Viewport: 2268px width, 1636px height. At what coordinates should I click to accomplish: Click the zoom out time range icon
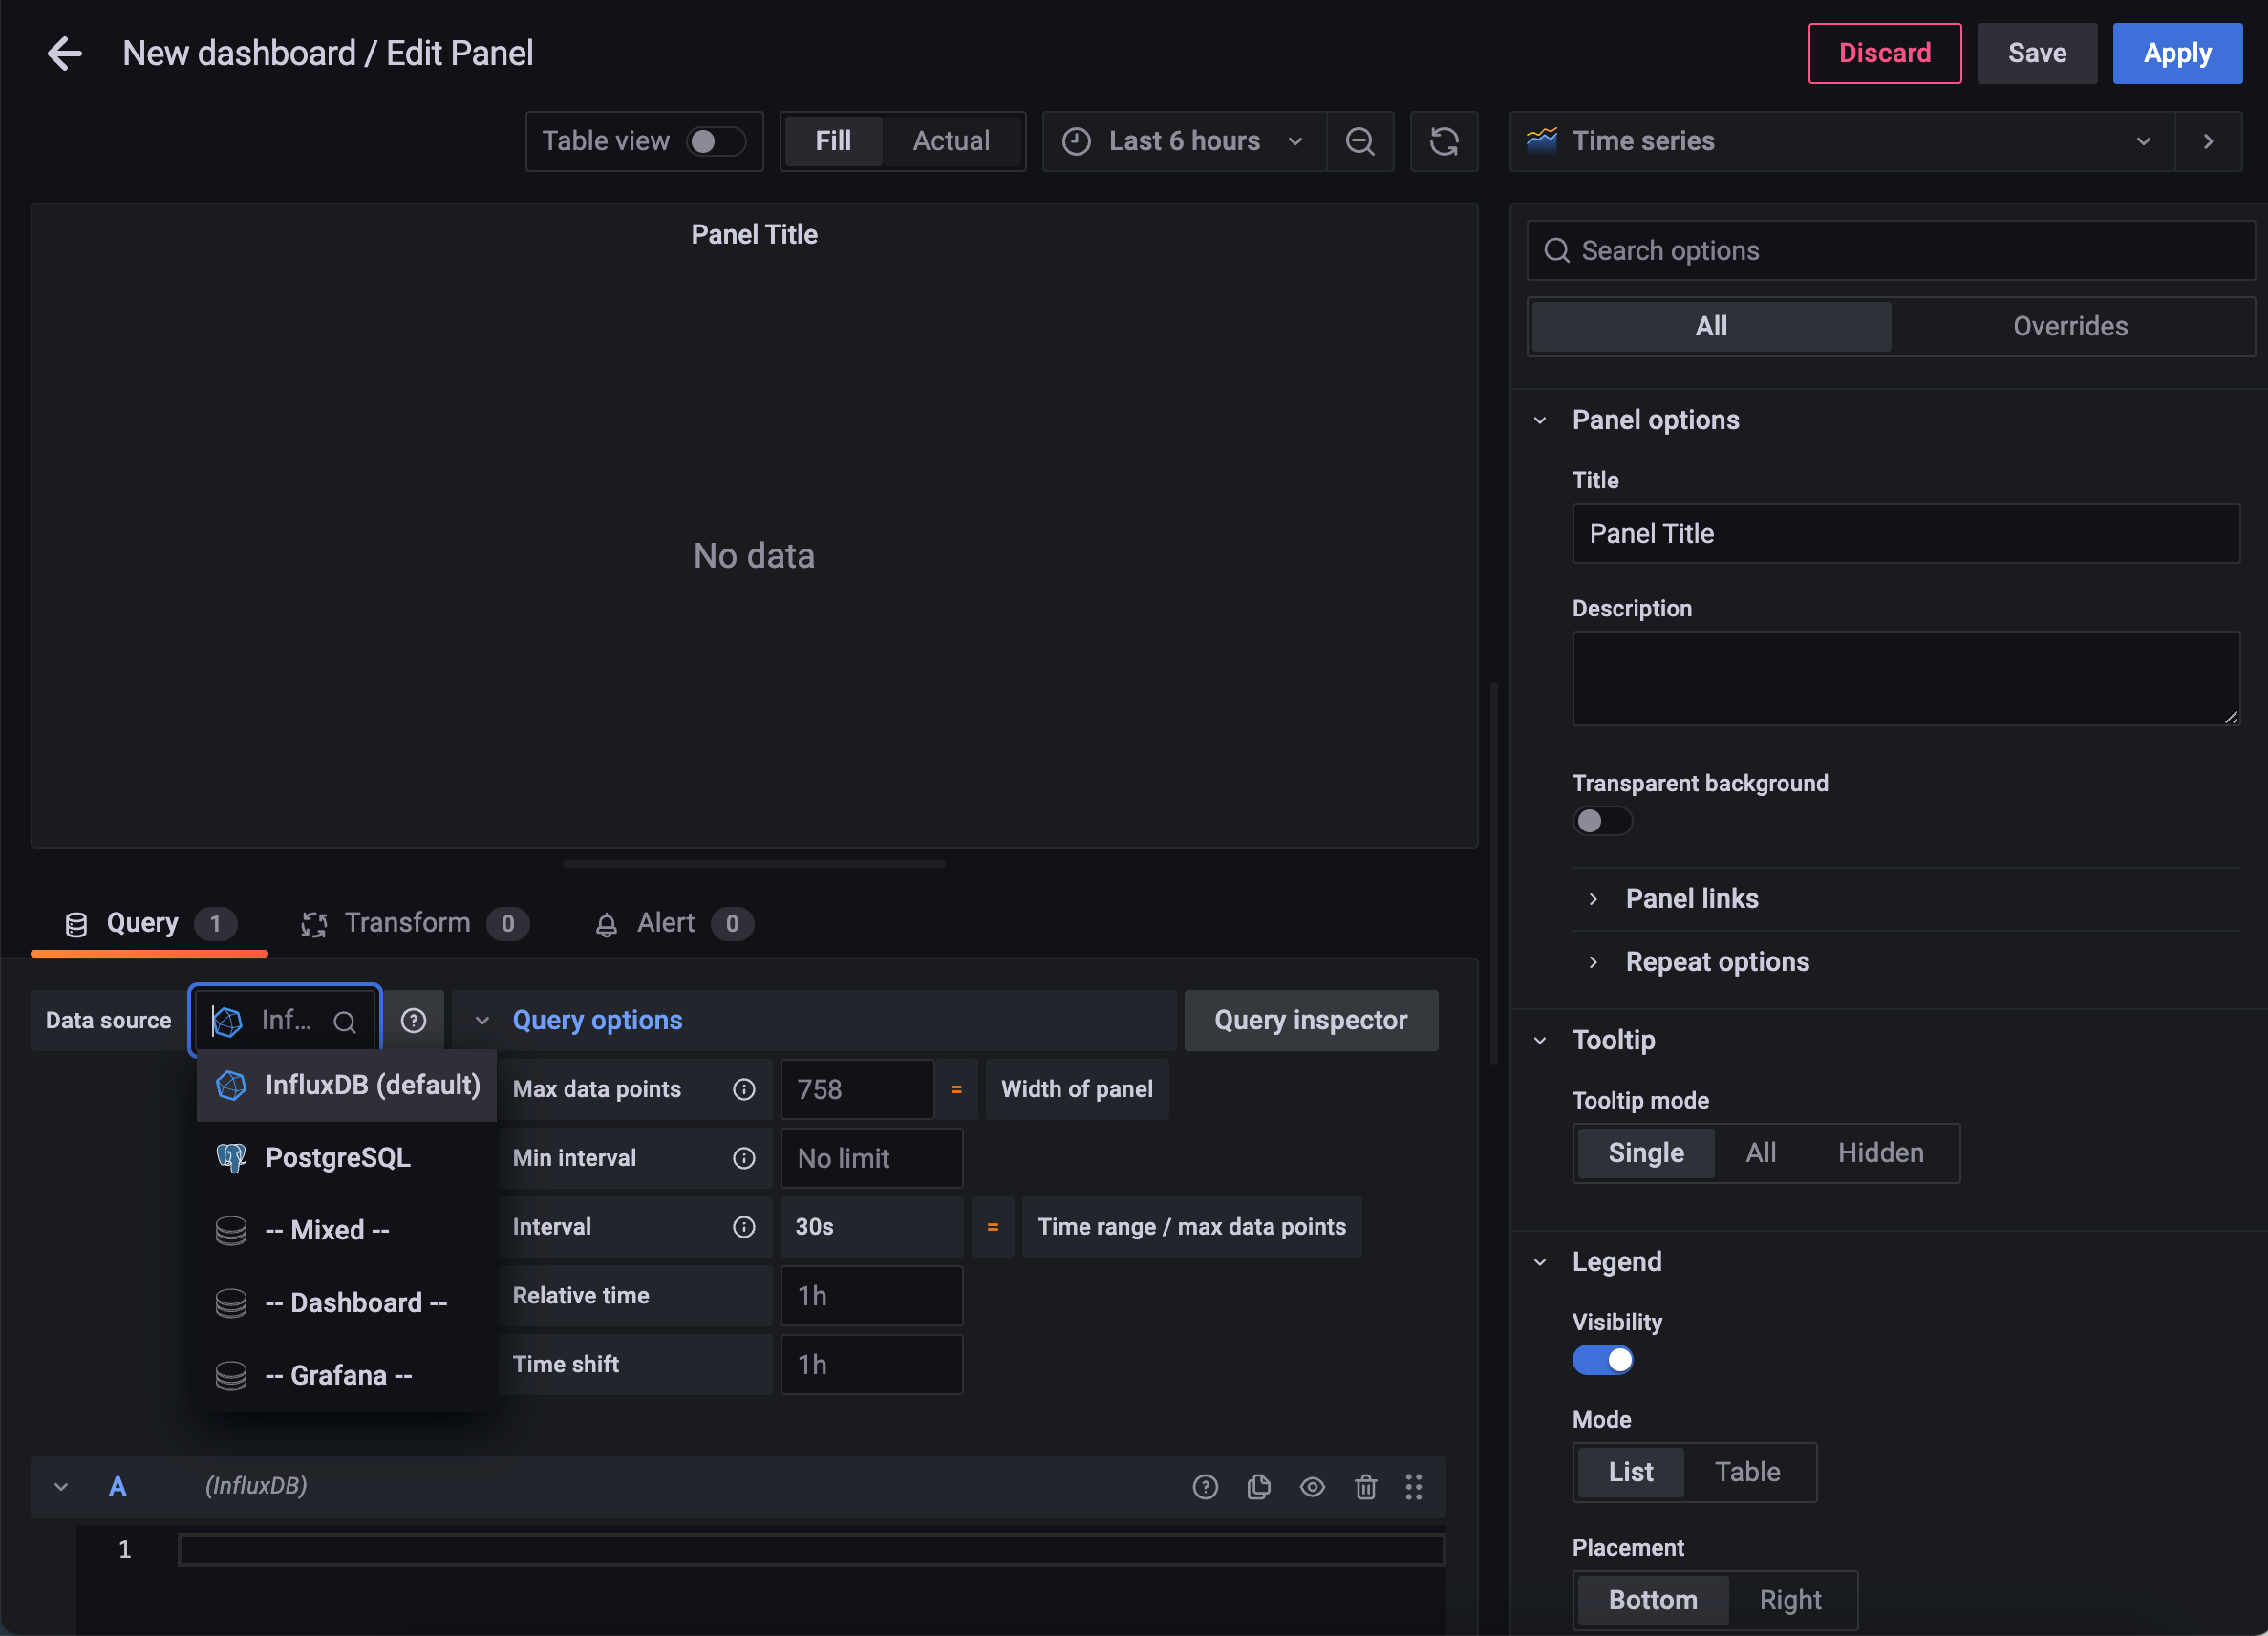[x=1359, y=141]
